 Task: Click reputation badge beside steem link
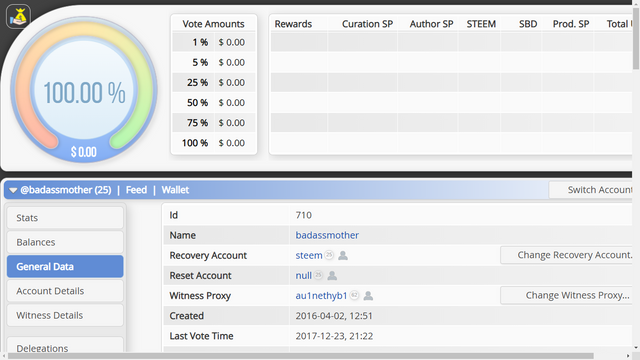tap(329, 255)
